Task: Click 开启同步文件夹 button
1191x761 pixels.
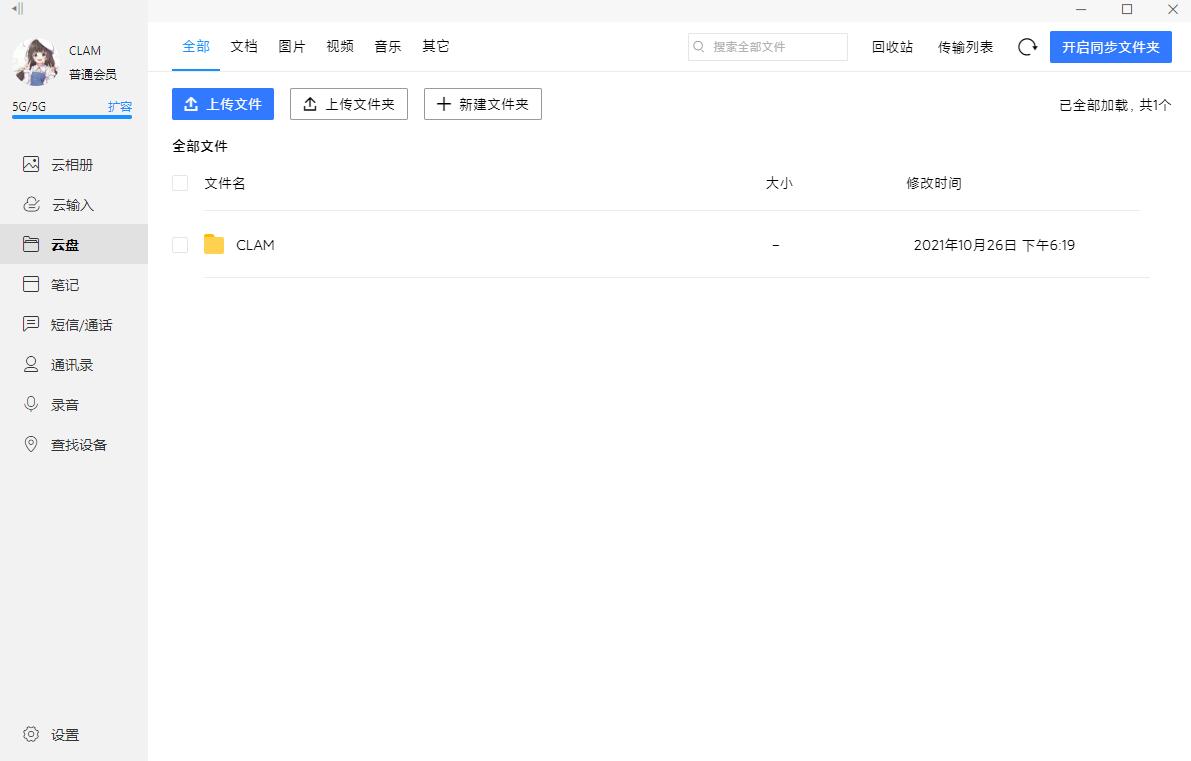Action: (1110, 47)
